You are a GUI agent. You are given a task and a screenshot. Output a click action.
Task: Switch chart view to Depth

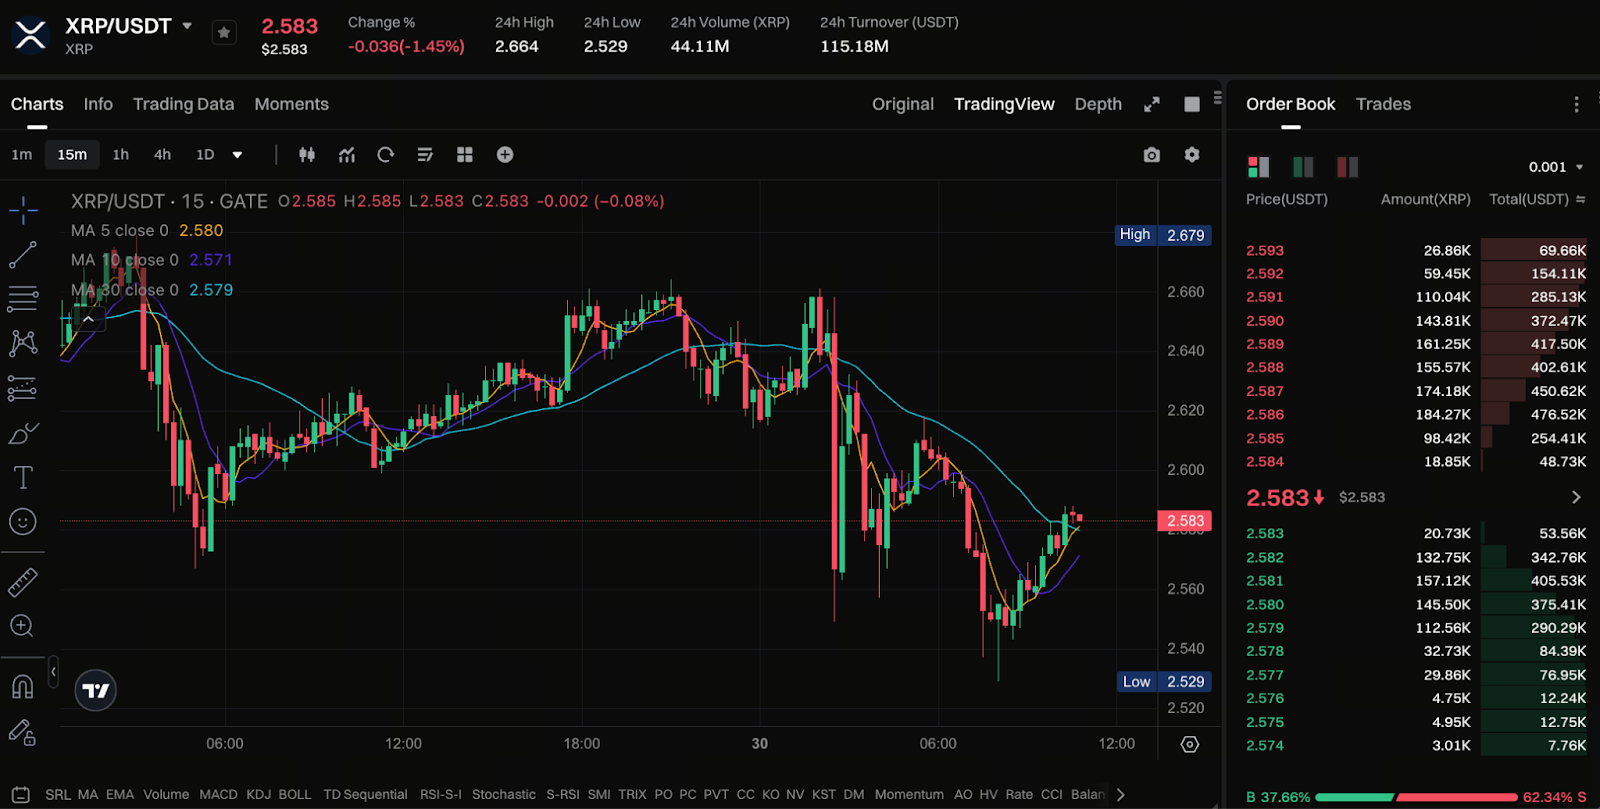(1098, 104)
